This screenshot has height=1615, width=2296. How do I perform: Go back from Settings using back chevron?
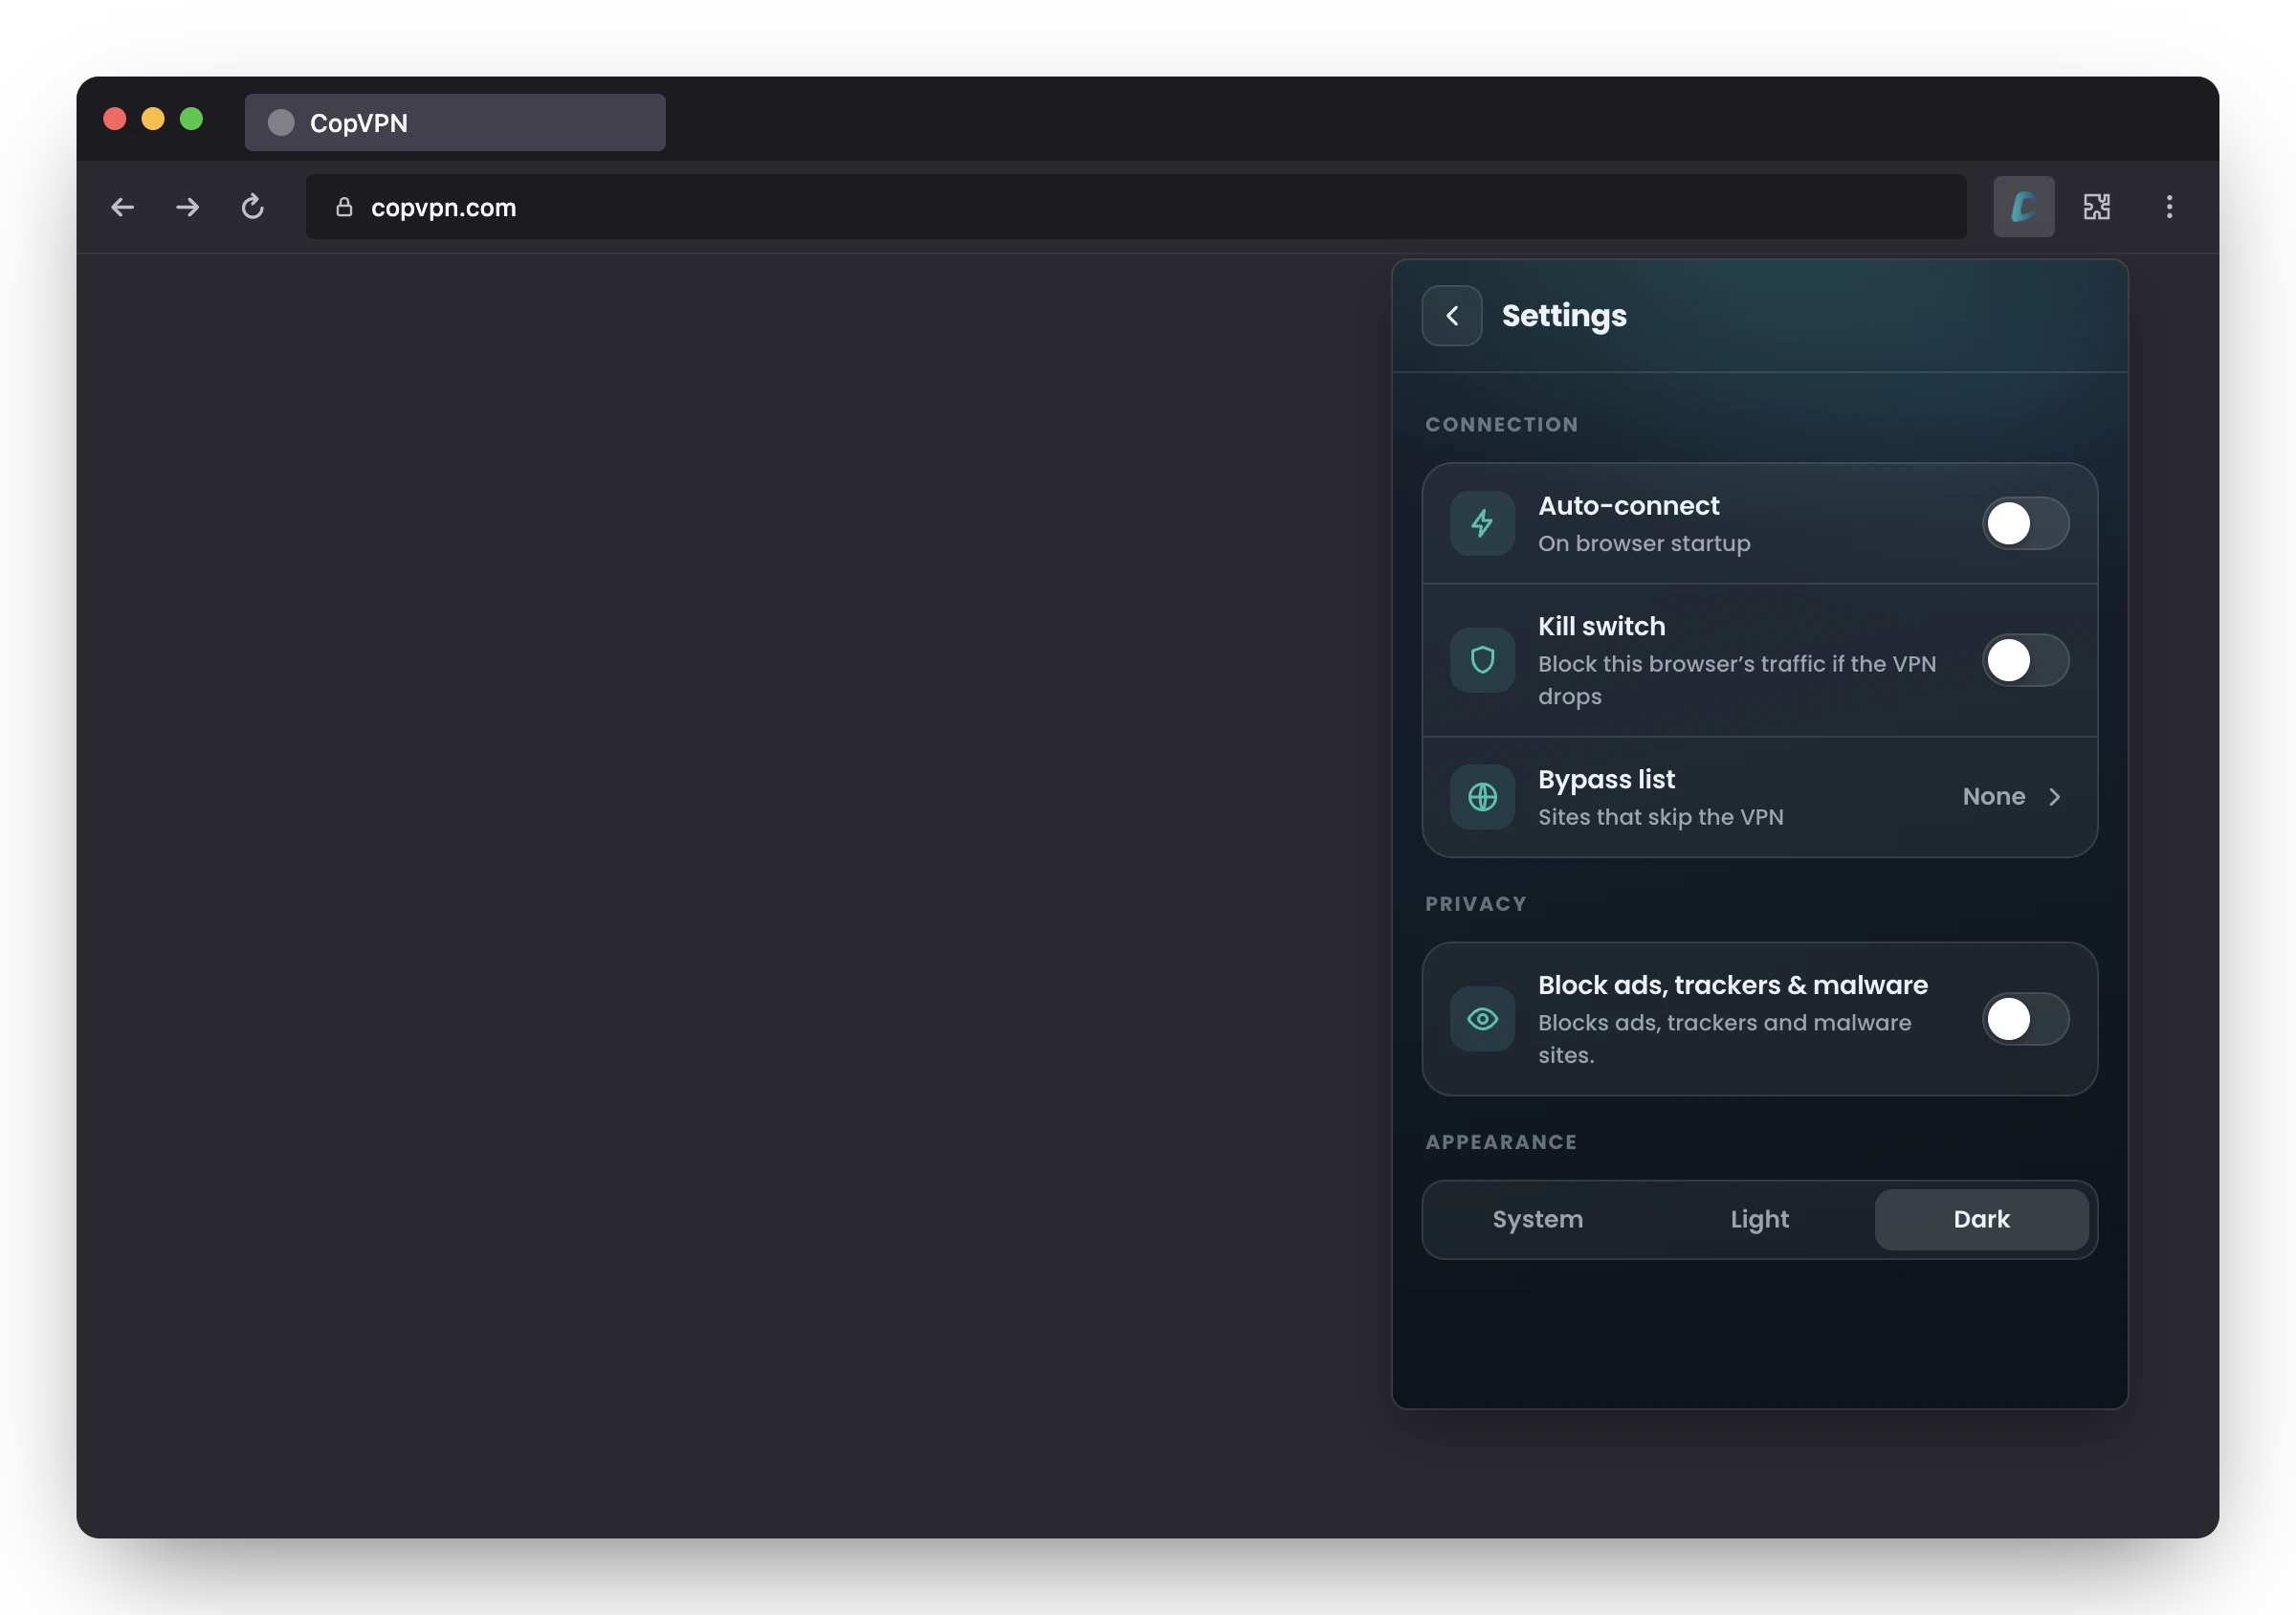pyautogui.click(x=1451, y=316)
